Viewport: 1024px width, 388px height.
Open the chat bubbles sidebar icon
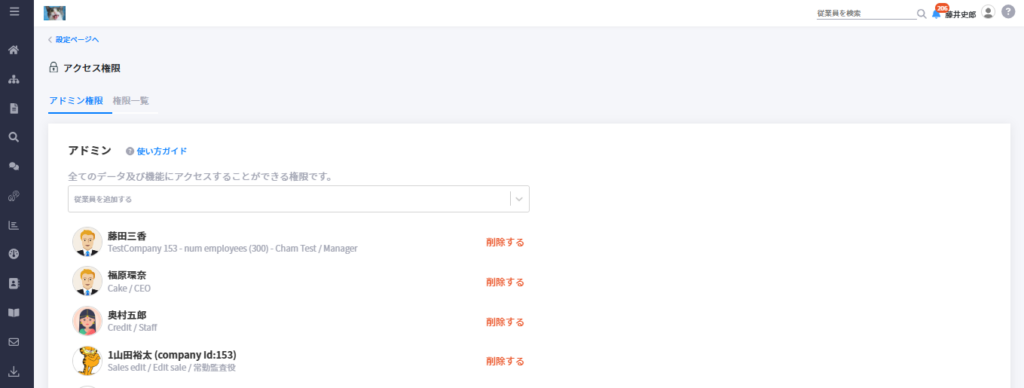click(14, 167)
